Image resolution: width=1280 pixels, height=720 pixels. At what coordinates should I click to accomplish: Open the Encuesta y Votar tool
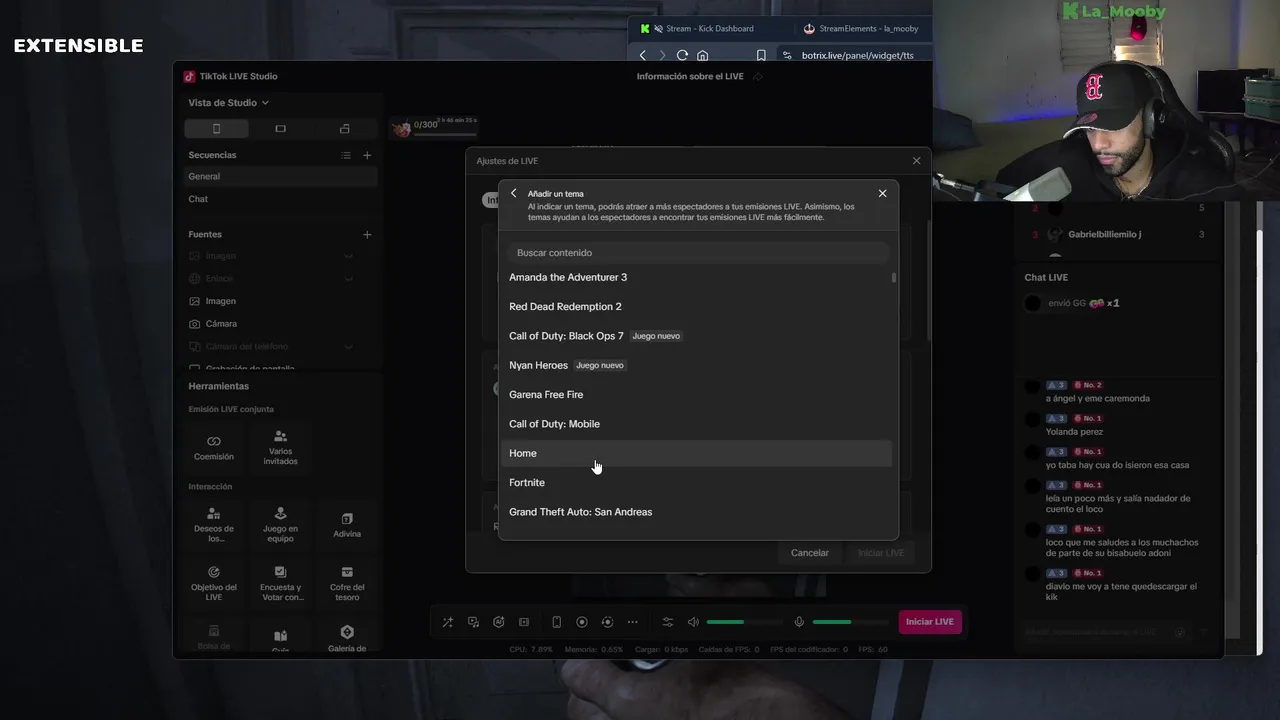click(280, 584)
